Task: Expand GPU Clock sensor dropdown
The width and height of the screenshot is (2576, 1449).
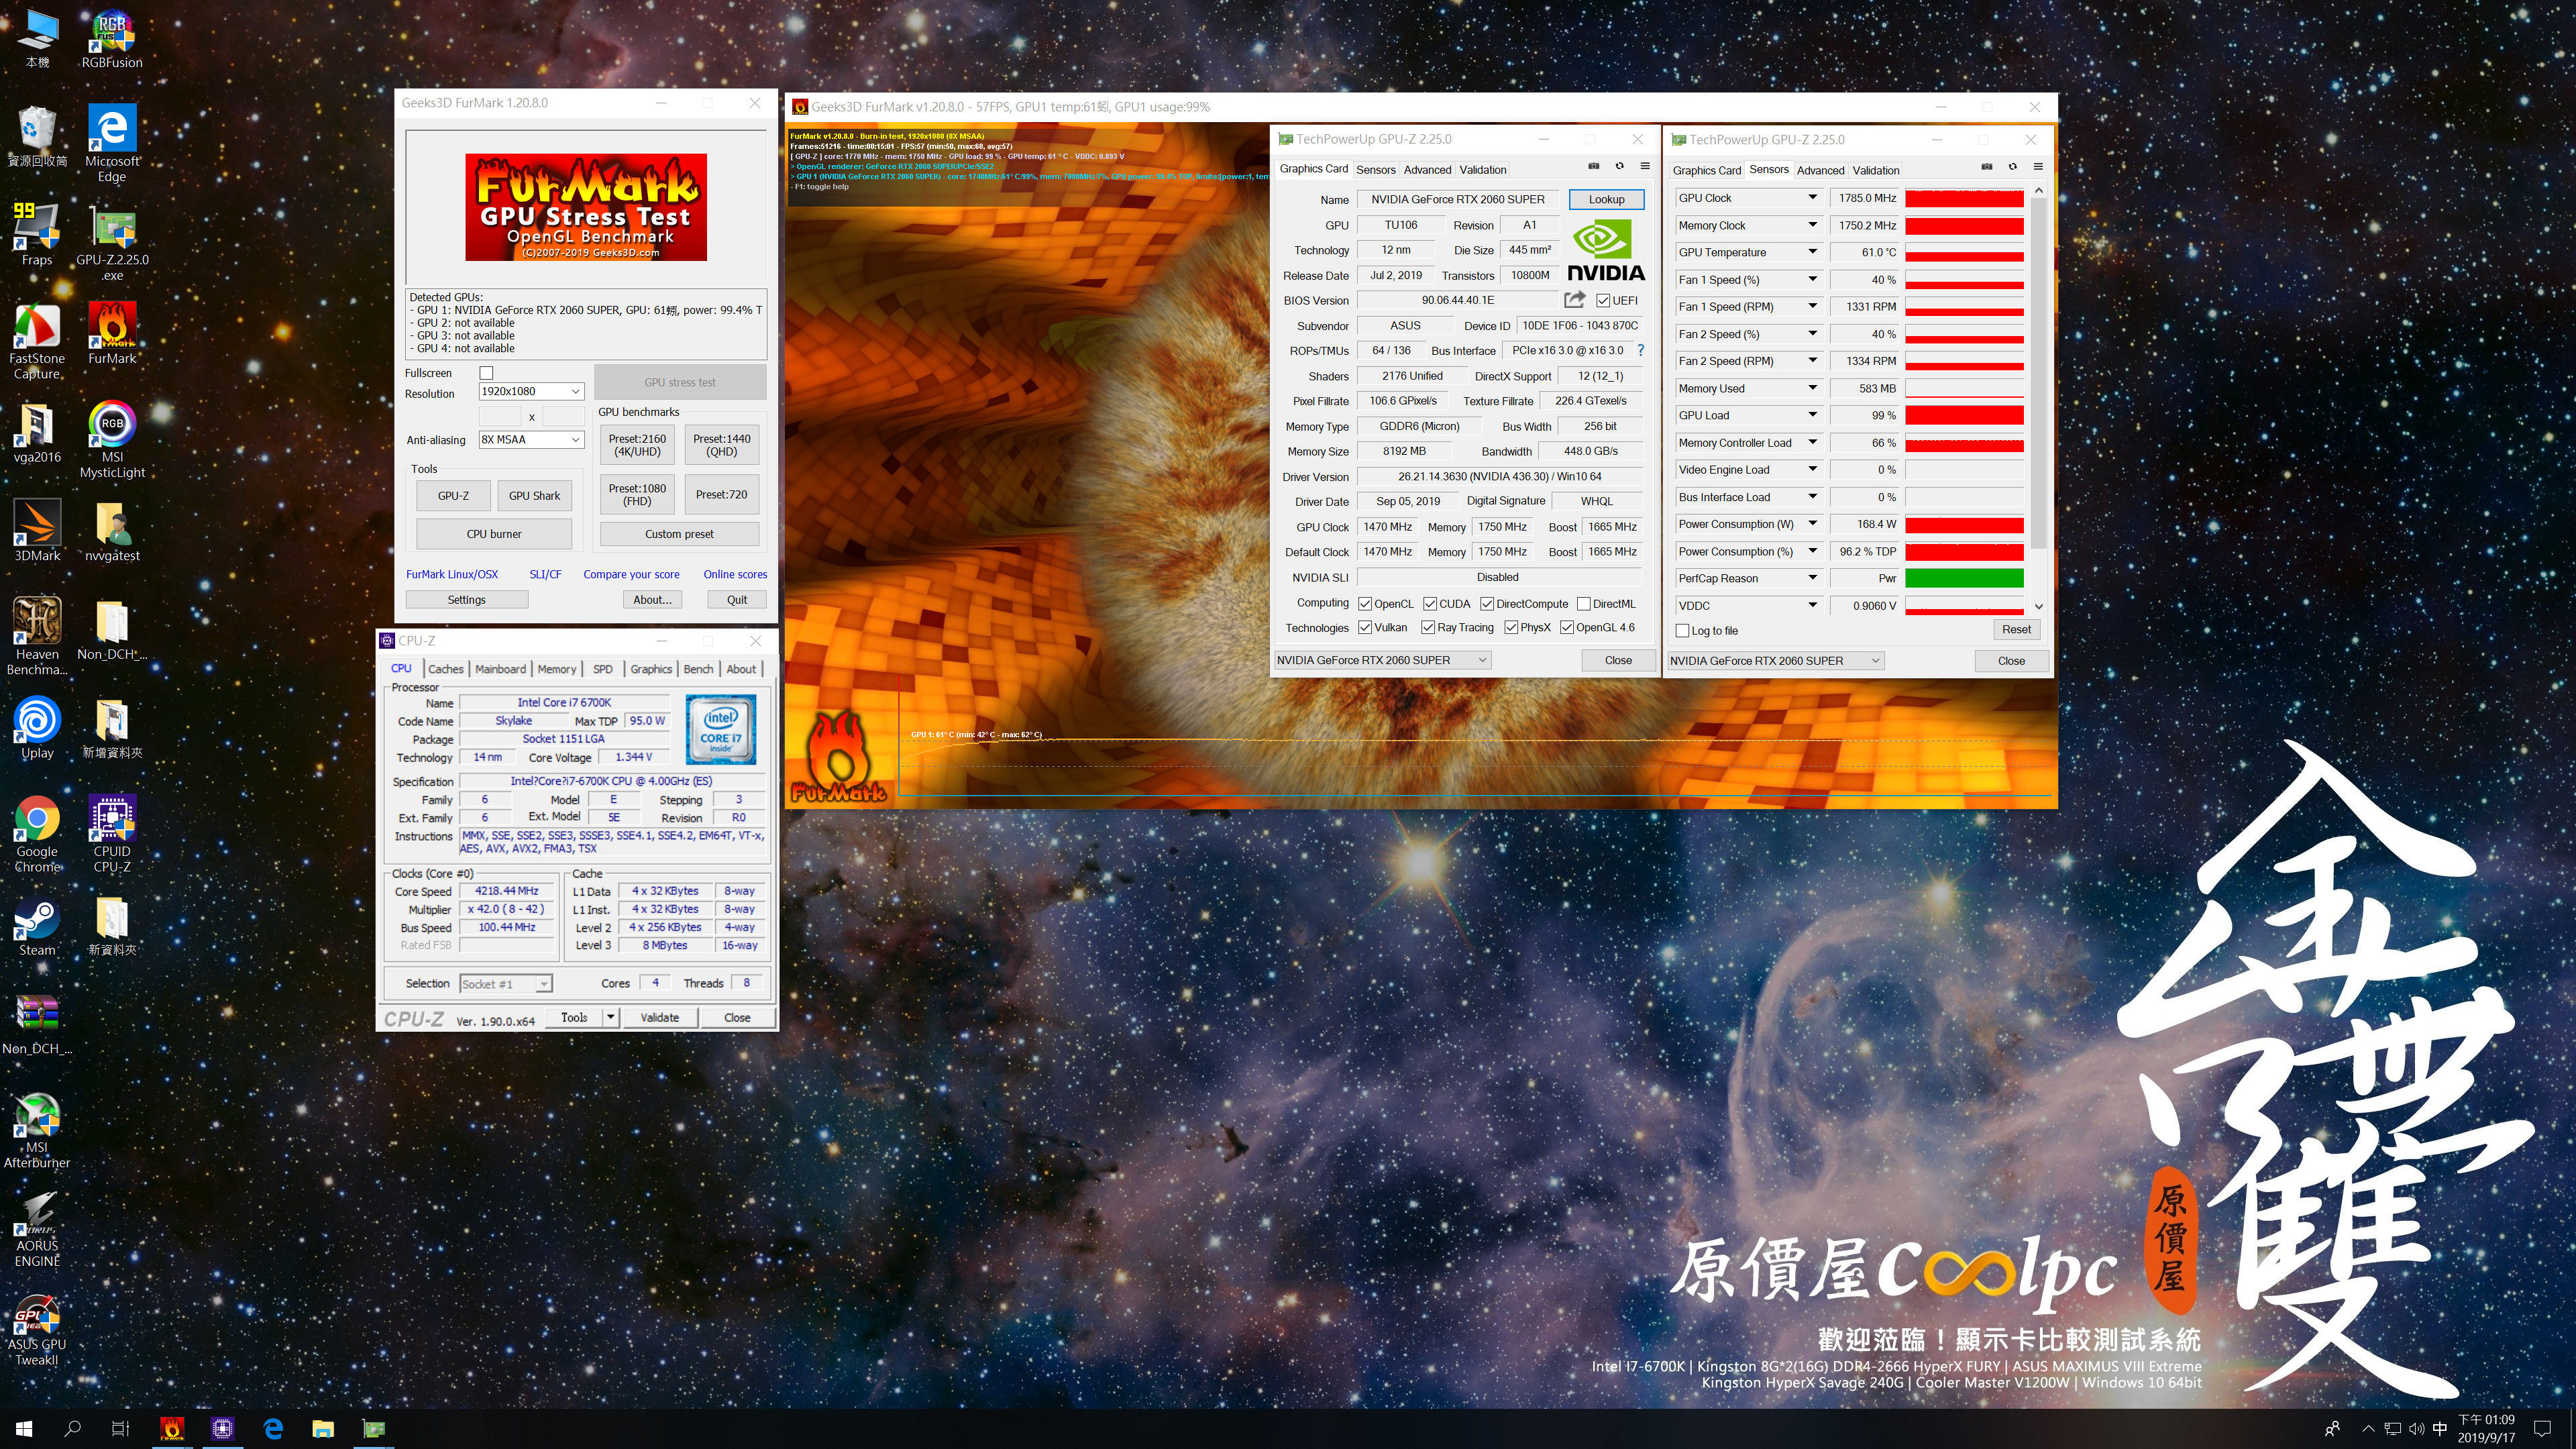Action: coord(1812,198)
